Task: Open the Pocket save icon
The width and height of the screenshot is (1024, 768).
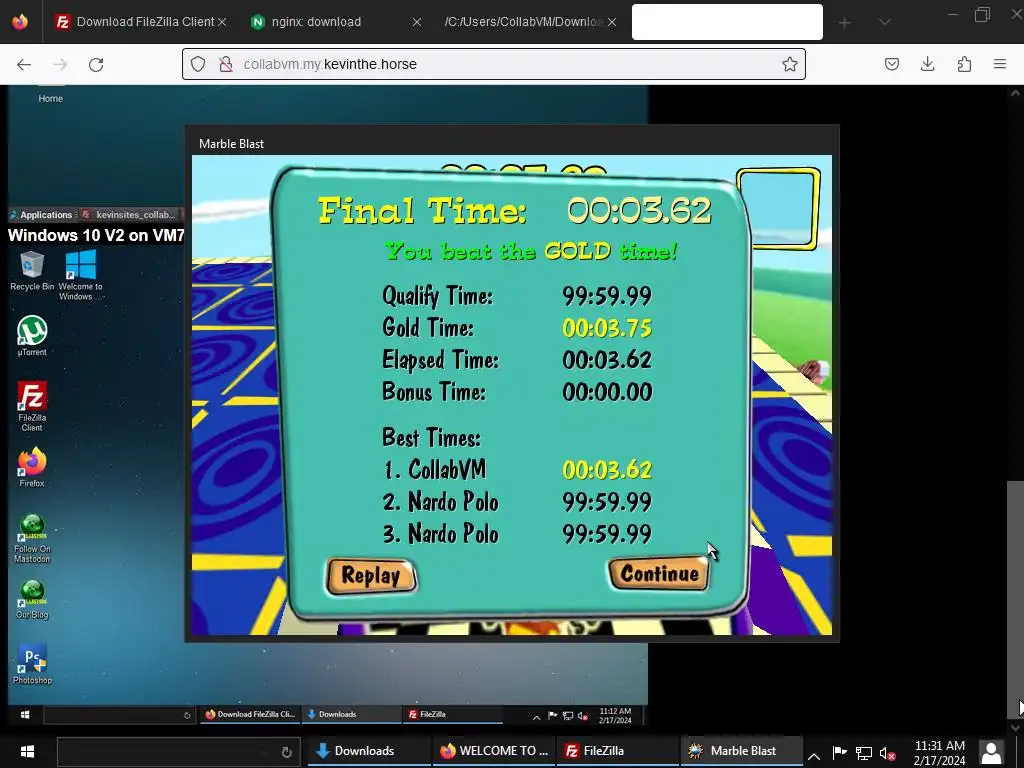Action: [891, 64]
